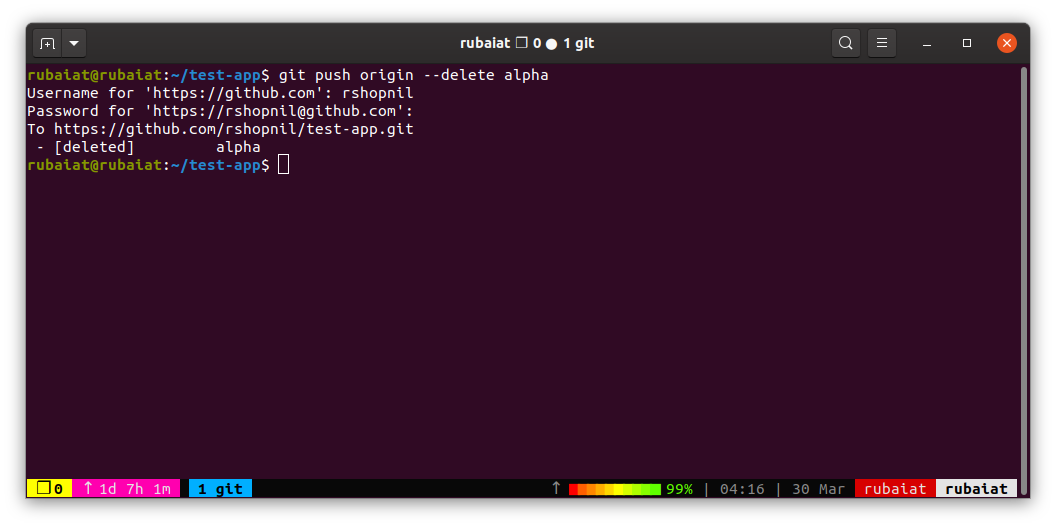Open the hamburger menu
The height and width of the screenshot is (527, 1056).
click(x=882, y=44)
